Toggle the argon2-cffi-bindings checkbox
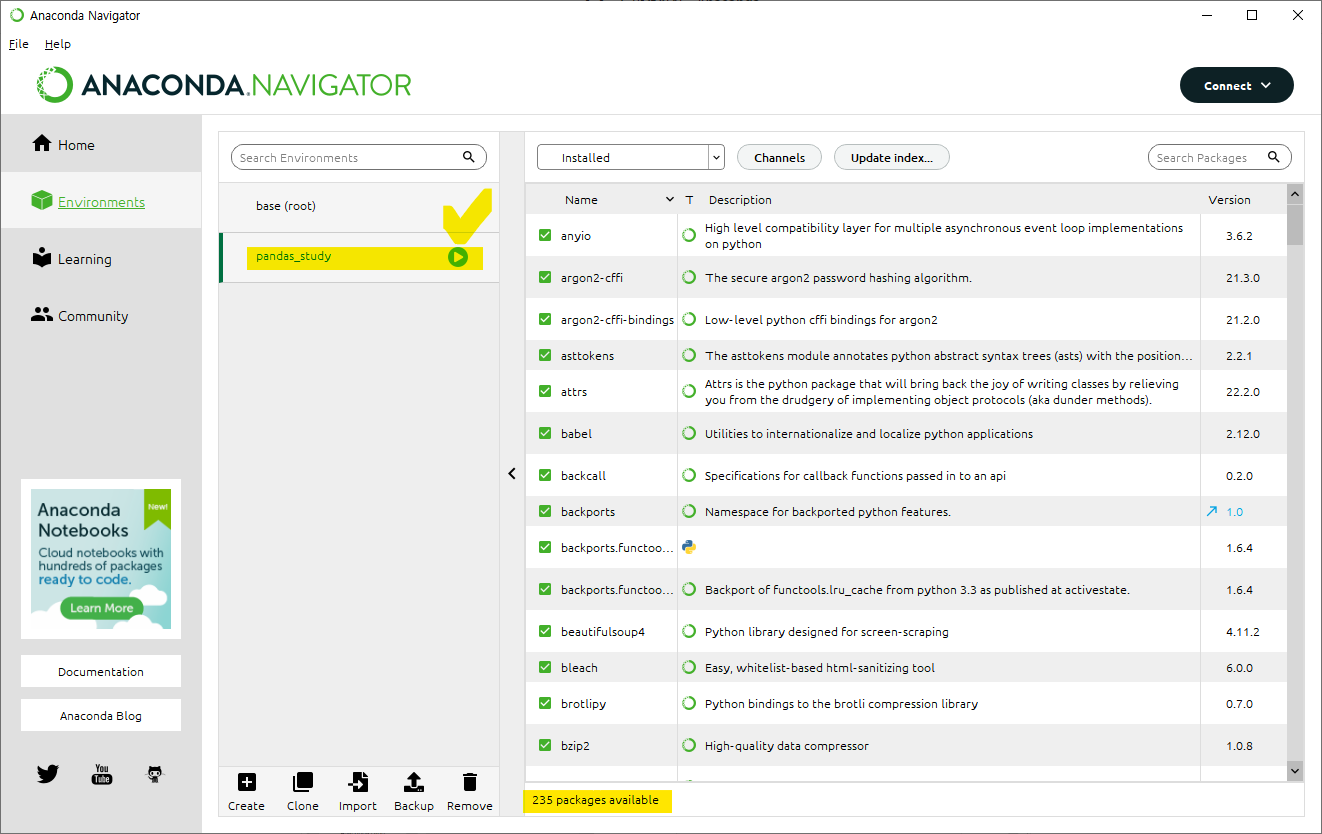This screenshot has height=834, width=1322. pyautogui.click(x=545, y=320)
